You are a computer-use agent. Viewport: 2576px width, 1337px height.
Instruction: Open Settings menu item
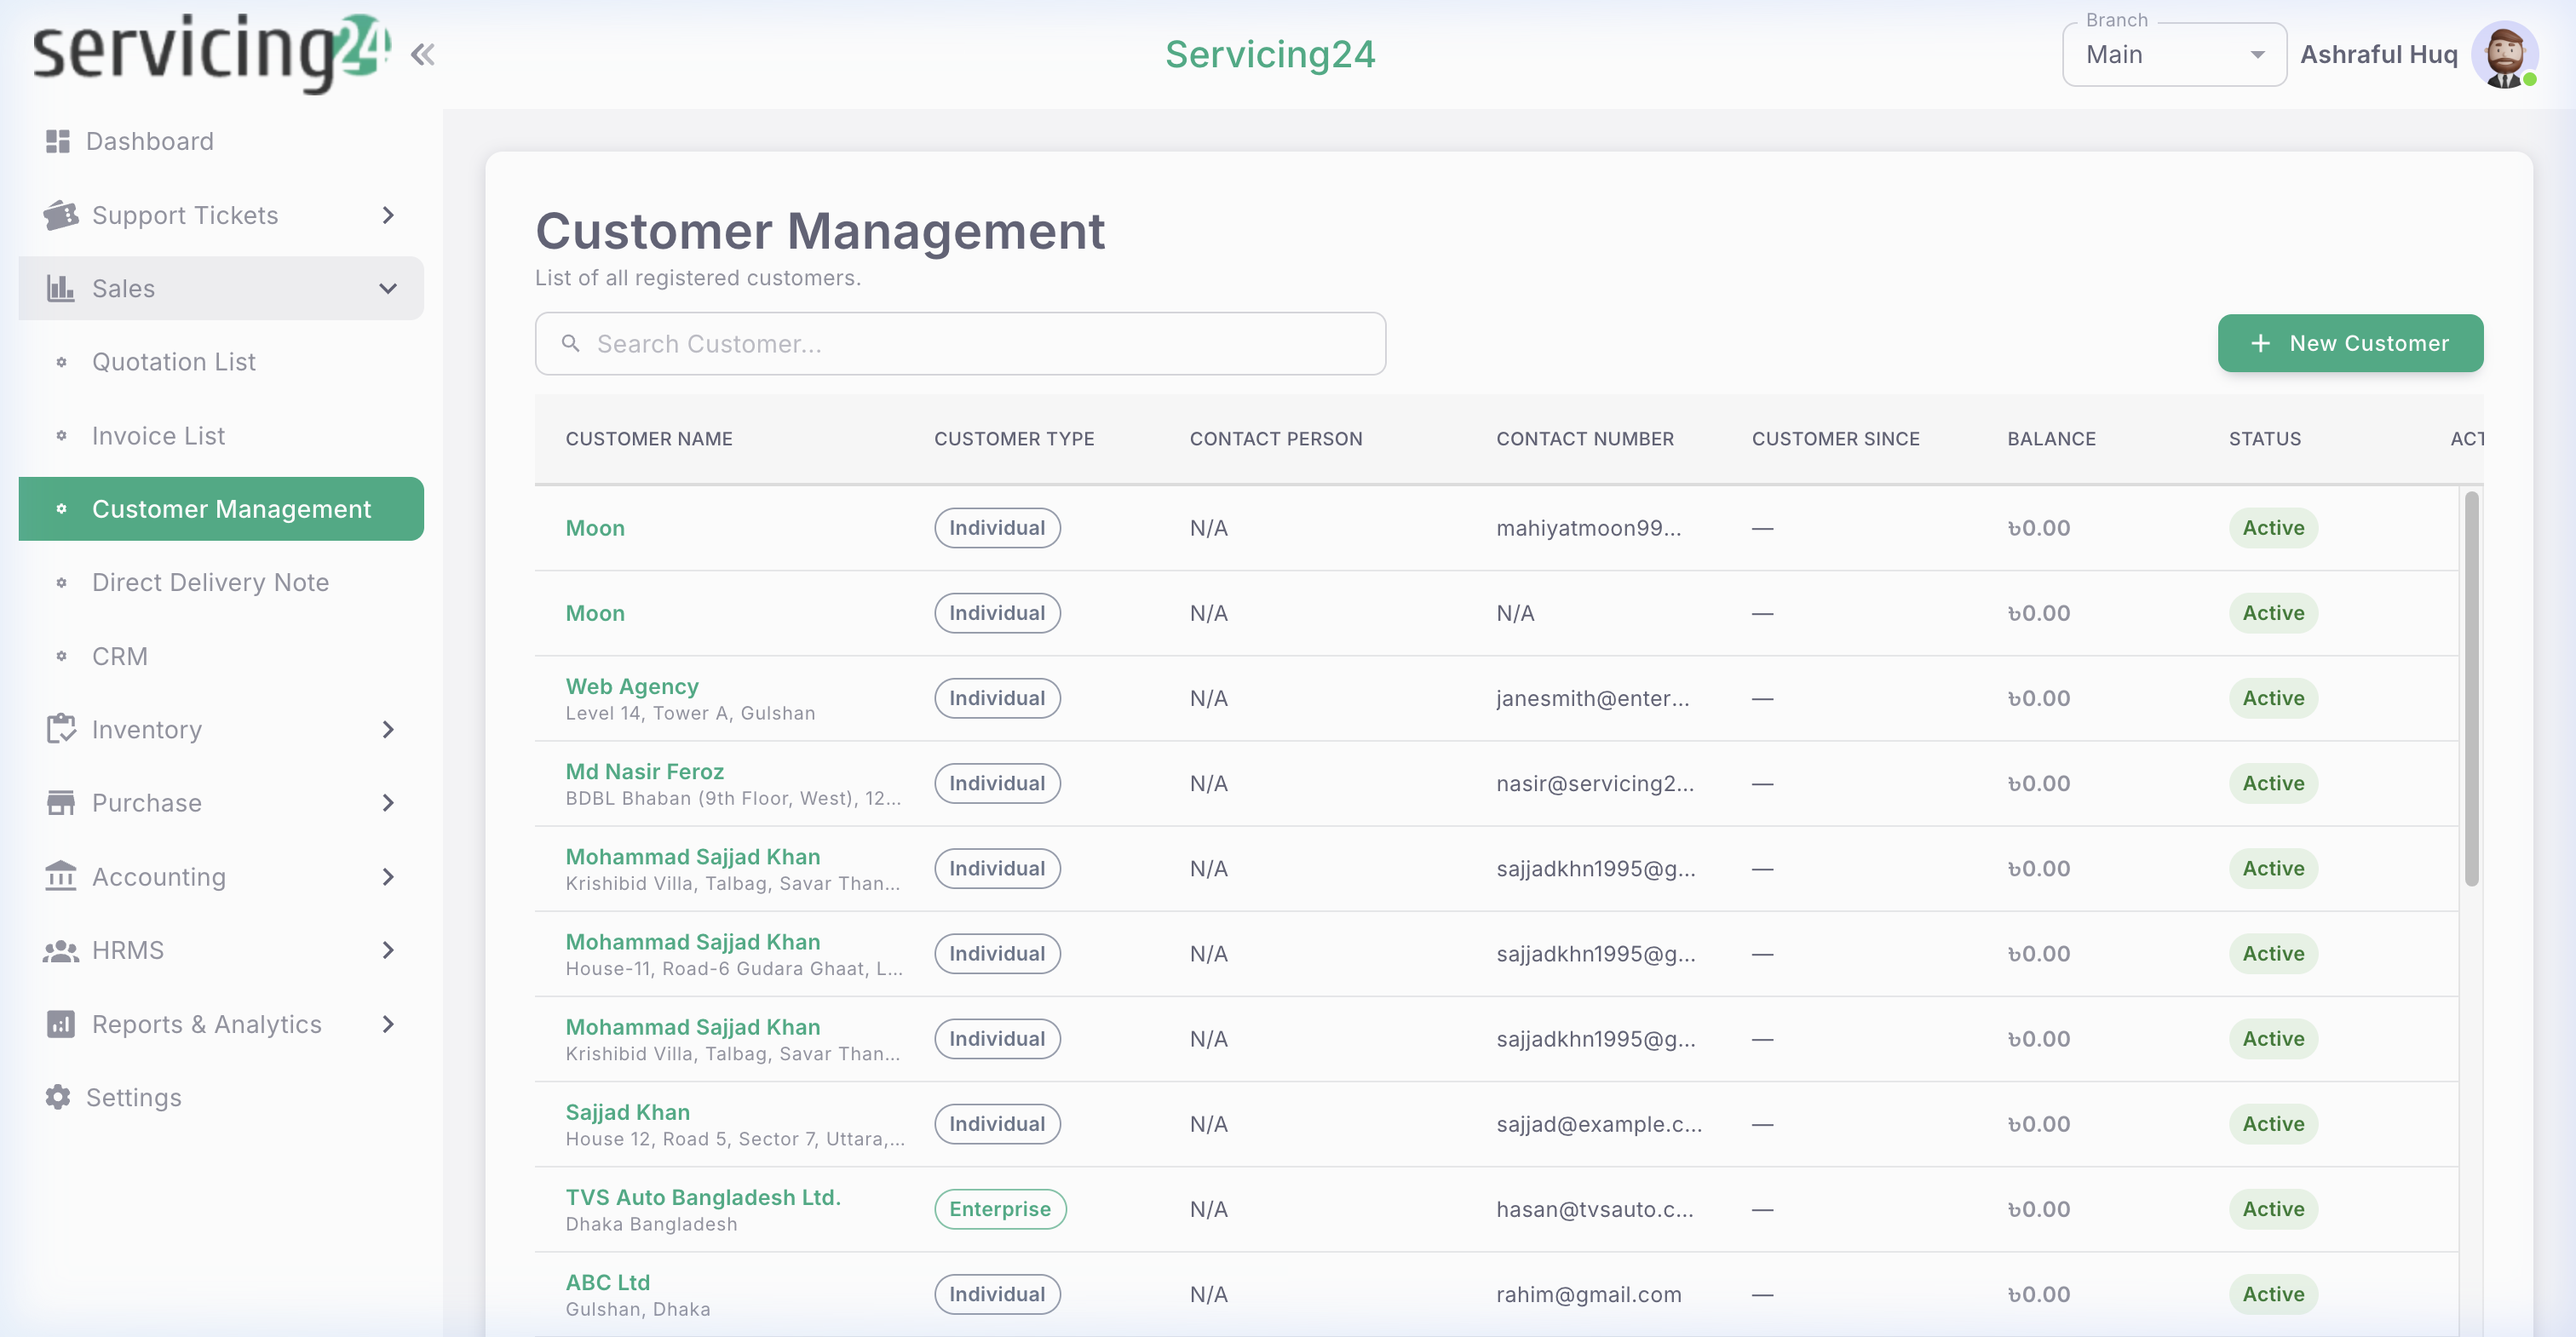point(221,1097)
